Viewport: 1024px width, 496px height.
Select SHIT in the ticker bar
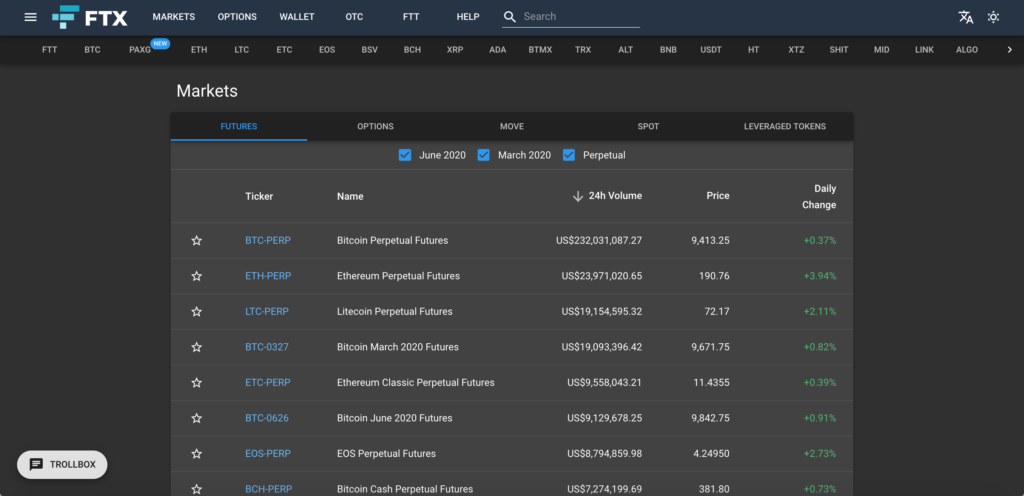pyautogui.click(x=839, y=50)
